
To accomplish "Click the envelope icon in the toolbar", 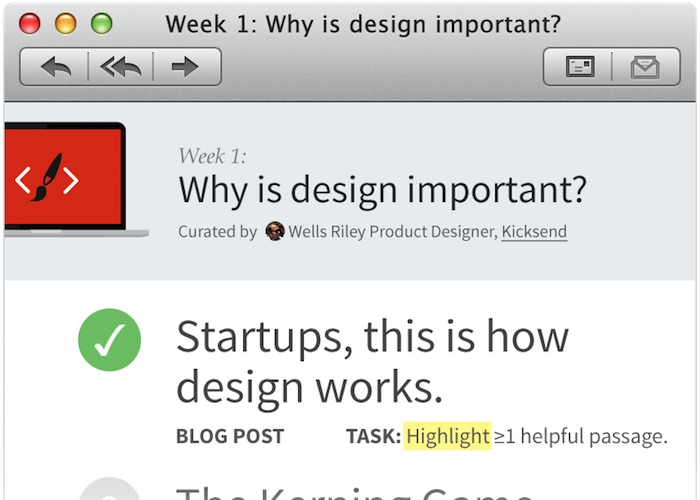I will click(645, 67).
